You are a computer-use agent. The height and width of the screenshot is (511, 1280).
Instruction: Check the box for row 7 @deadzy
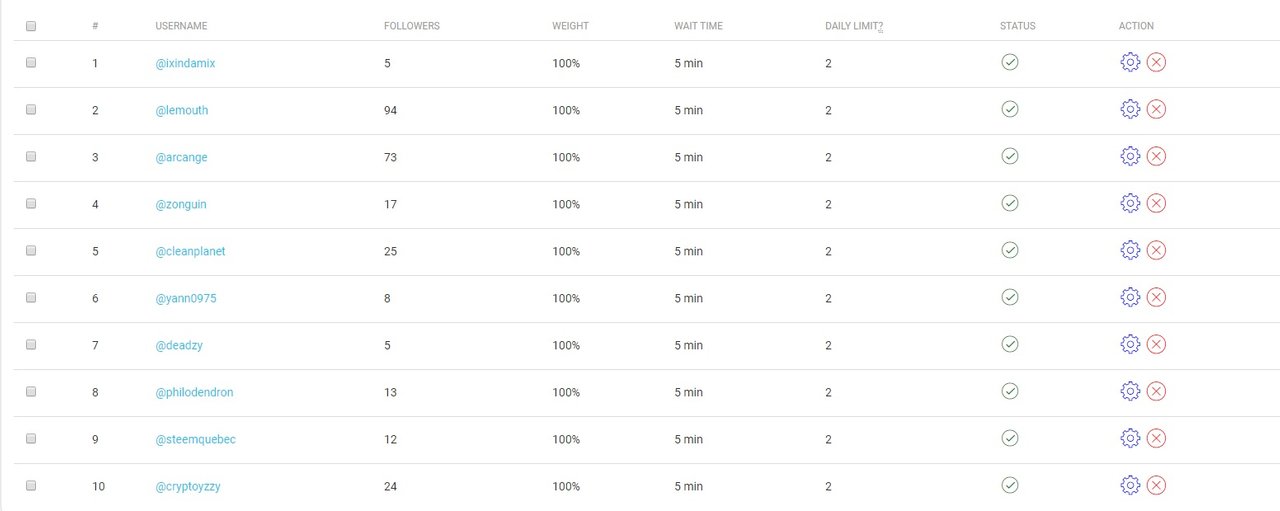click(x=31, y=344)
